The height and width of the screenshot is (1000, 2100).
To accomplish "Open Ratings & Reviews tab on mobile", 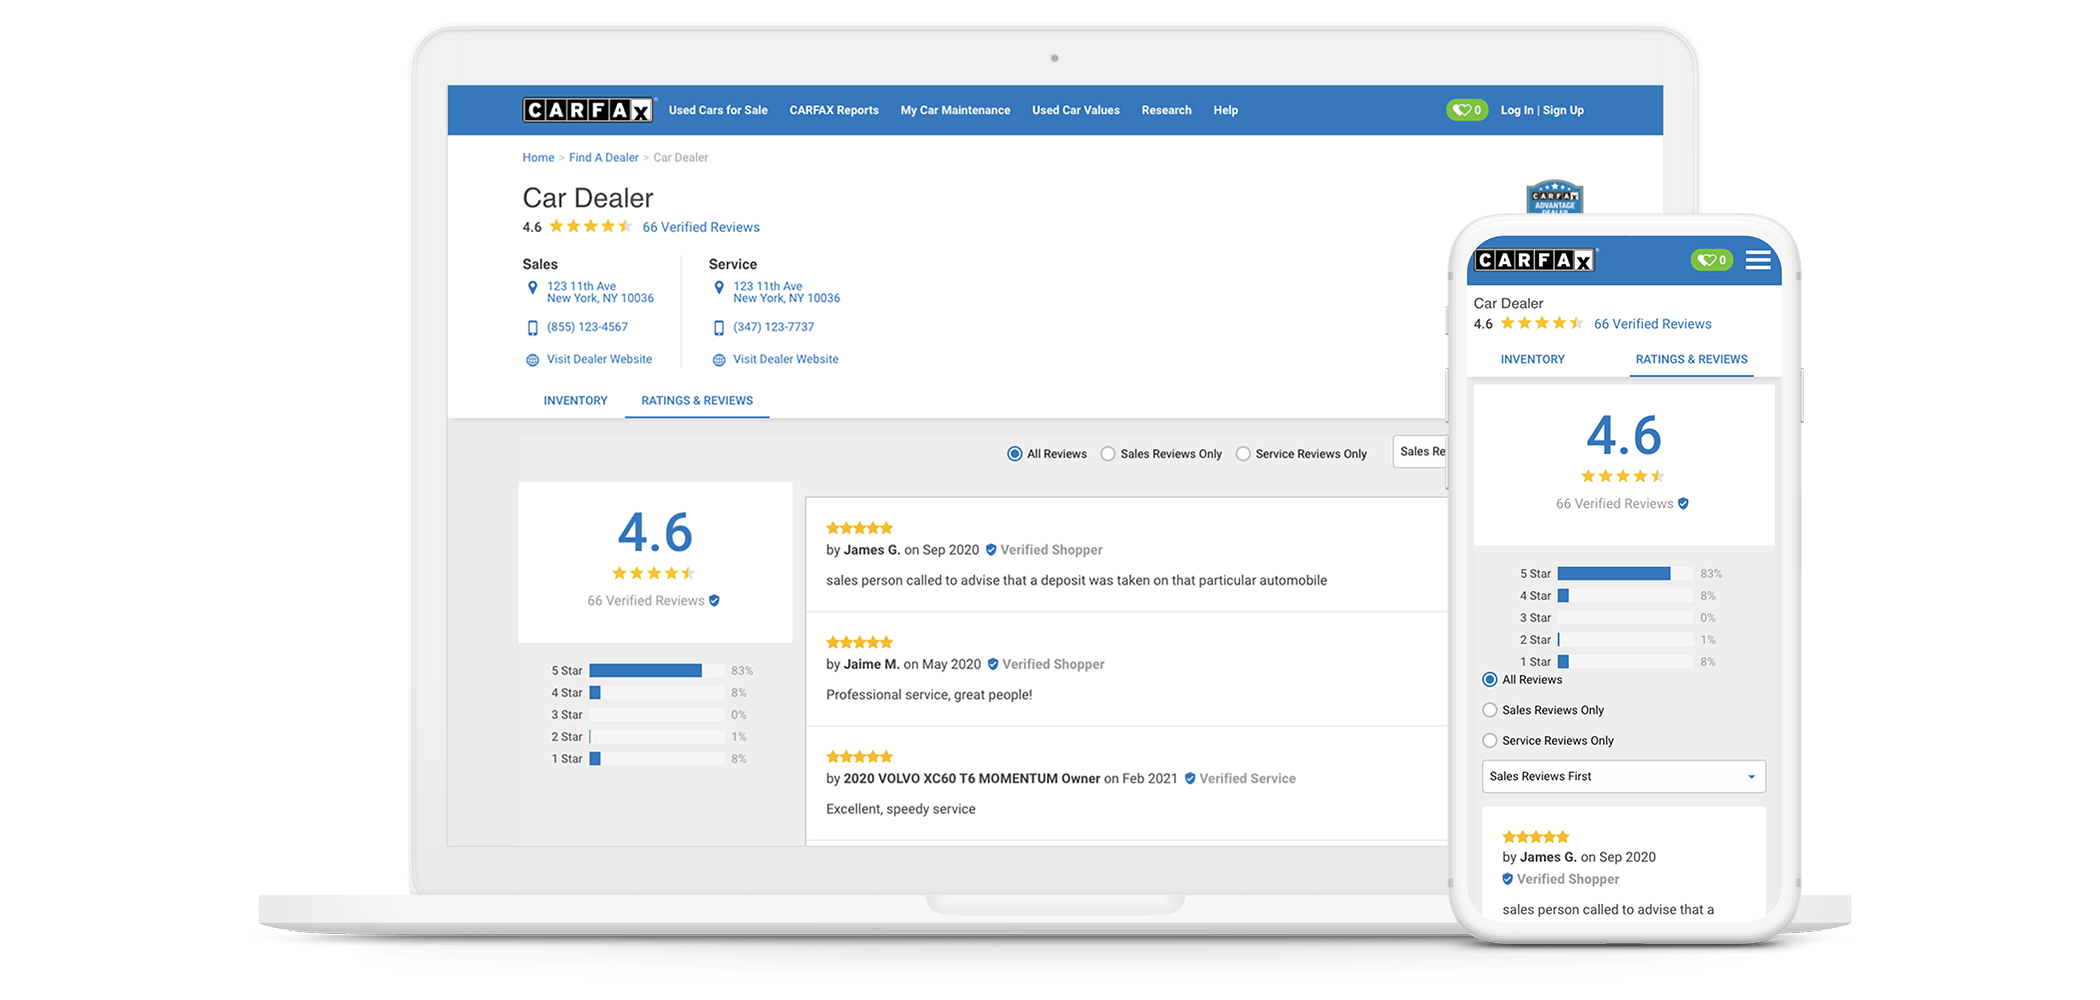I will click(x=1691, y=359).
